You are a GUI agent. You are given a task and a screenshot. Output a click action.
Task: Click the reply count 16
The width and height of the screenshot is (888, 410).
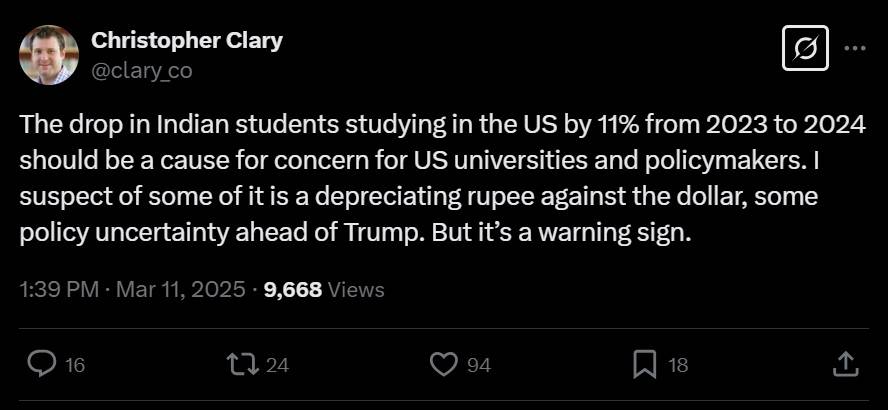pos(75,365)
